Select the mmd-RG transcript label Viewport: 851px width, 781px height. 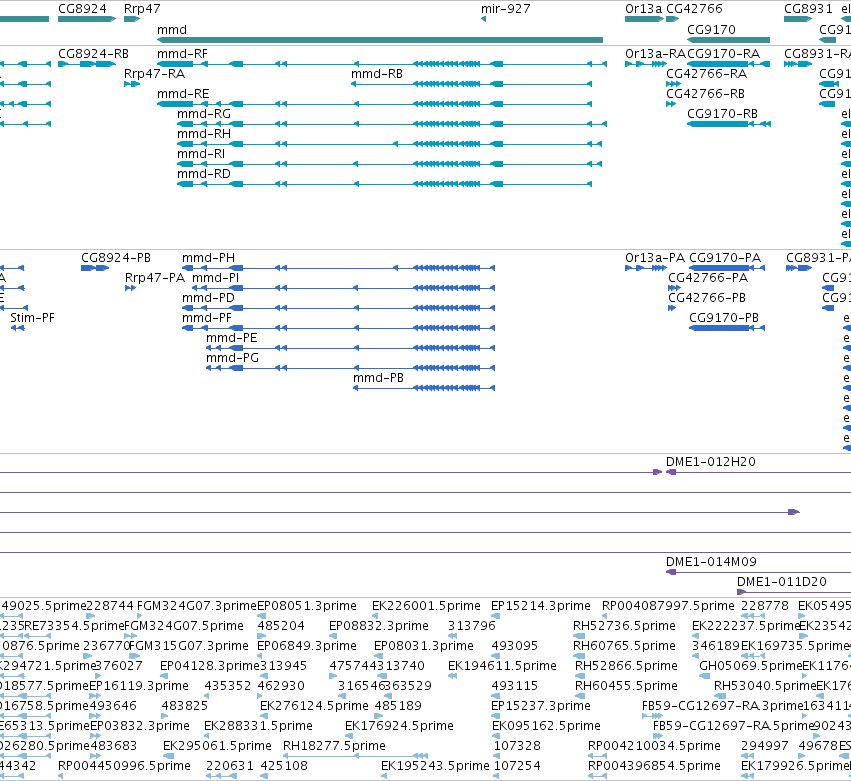coord(204,114)
